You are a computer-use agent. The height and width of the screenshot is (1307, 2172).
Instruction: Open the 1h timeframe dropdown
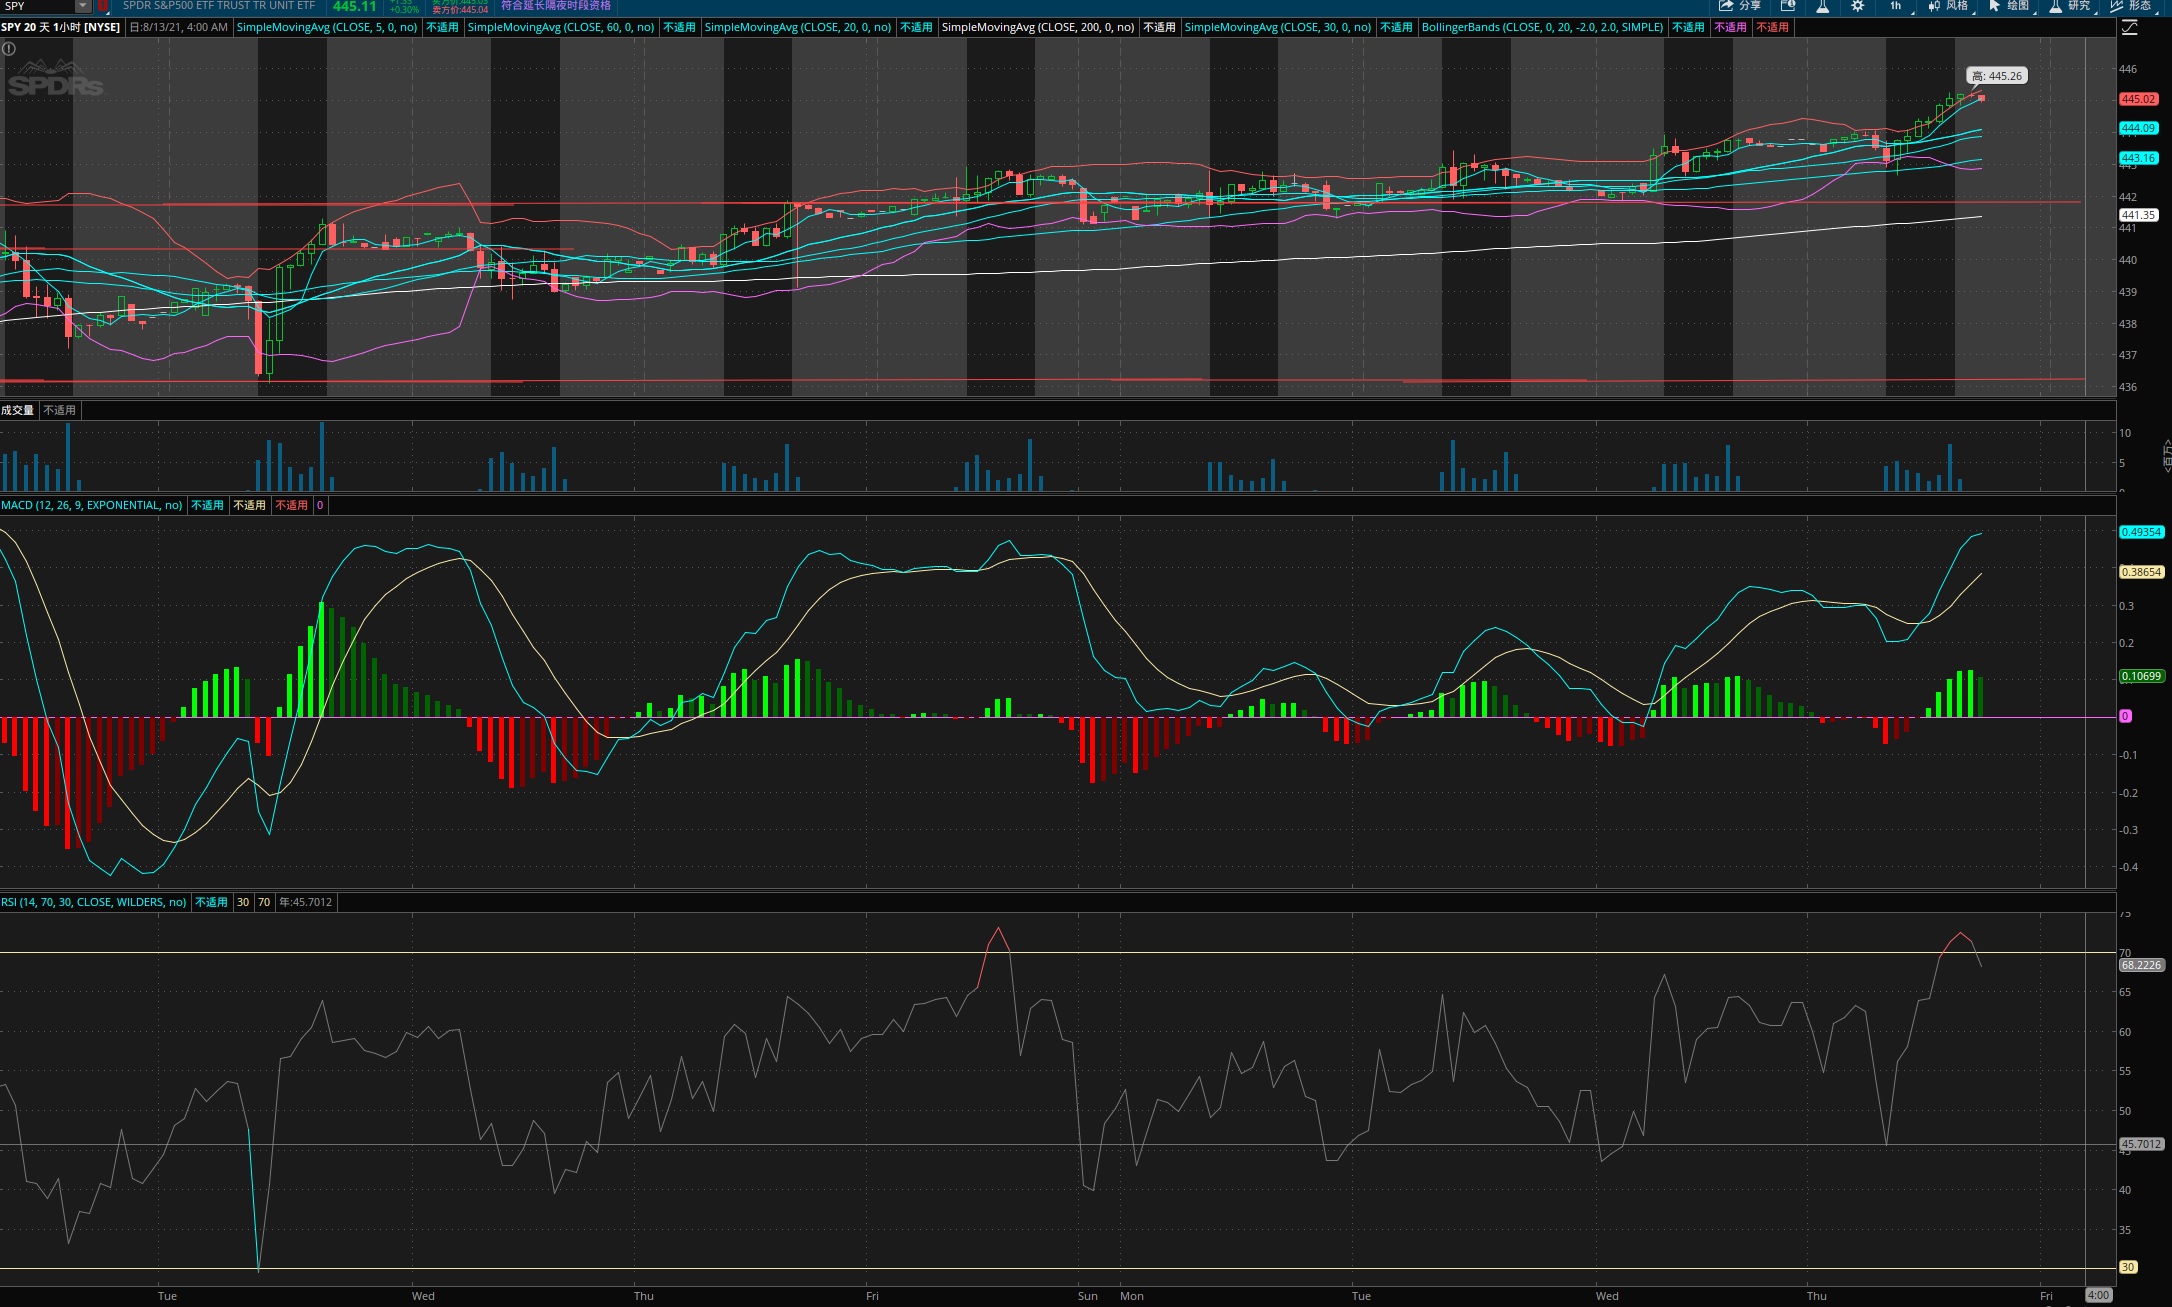pyautogui.click(x=1896, y=6)
